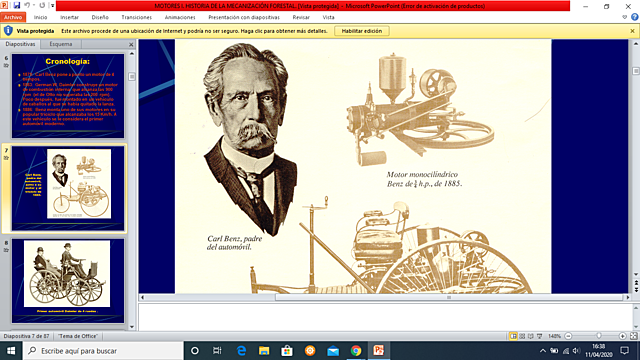640x360 pixels.
Task: Click the animation star icon under slide 7
Action: (6, 158)
